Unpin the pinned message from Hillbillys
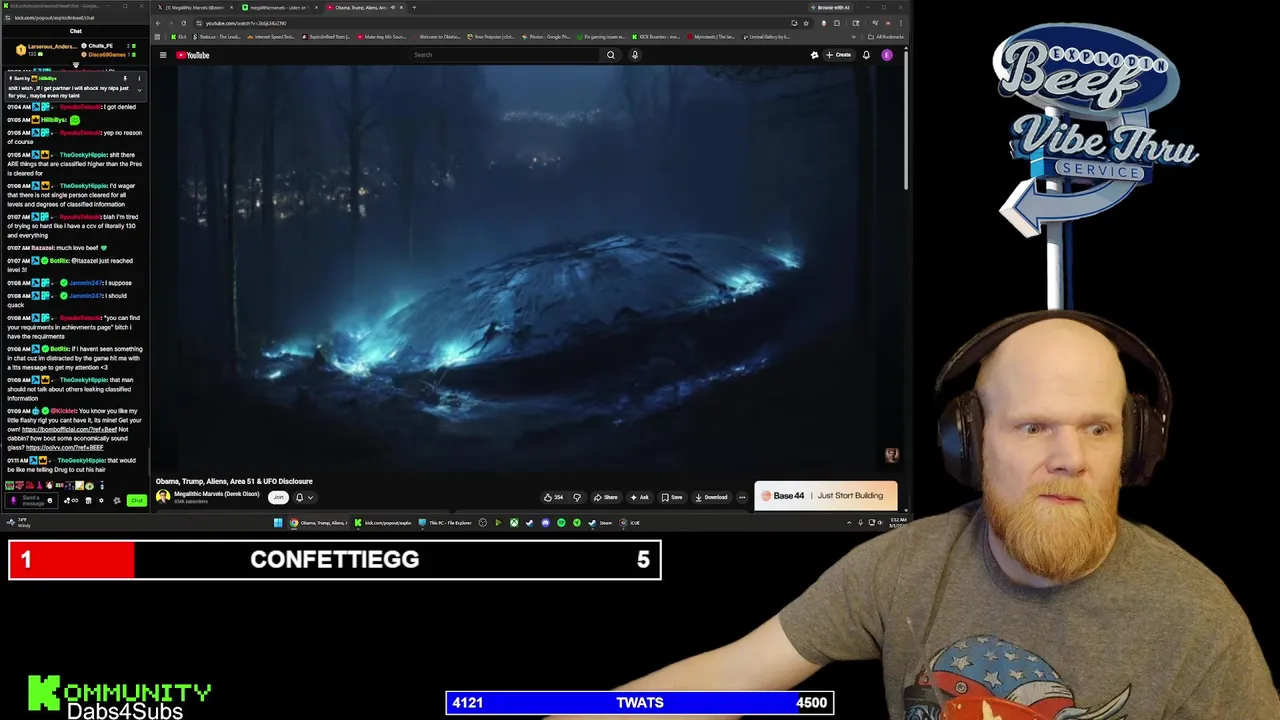1280x720 pixels. pyautogui.click(x=125, y=78)
